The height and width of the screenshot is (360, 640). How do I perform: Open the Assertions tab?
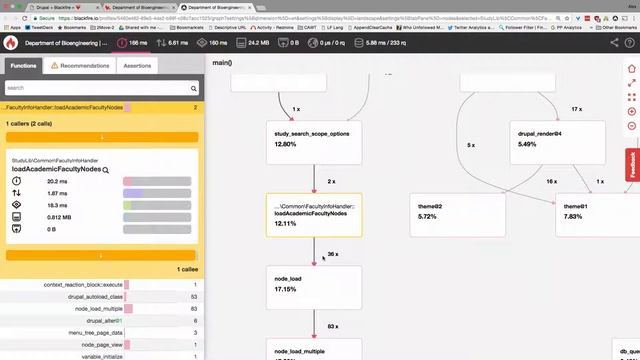coord(137,66)
